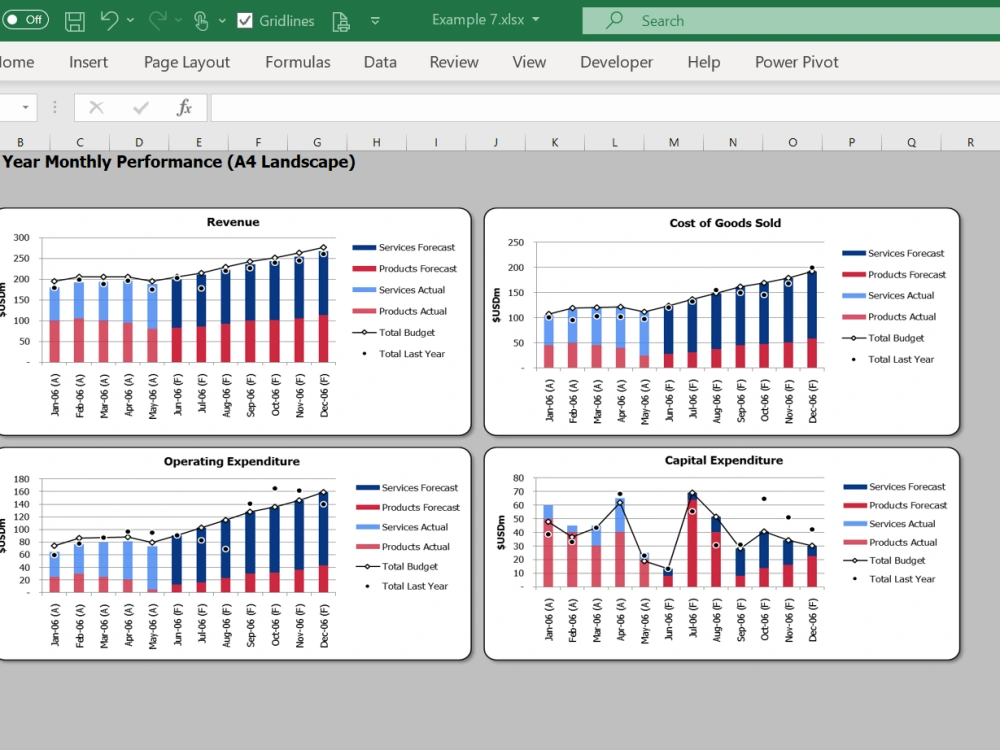Select column K header
The width and height of the screenshot is (1000, 750).
point(553,141)
